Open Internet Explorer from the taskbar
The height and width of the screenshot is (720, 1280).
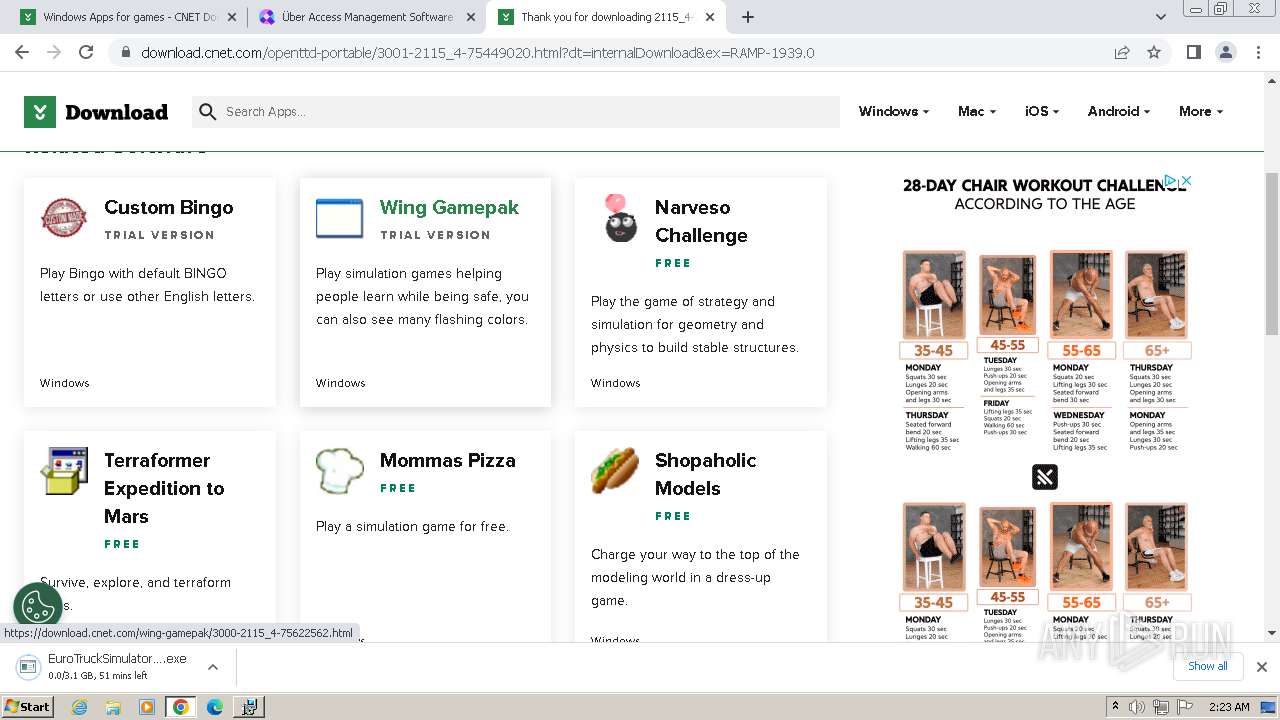point(80,707)
